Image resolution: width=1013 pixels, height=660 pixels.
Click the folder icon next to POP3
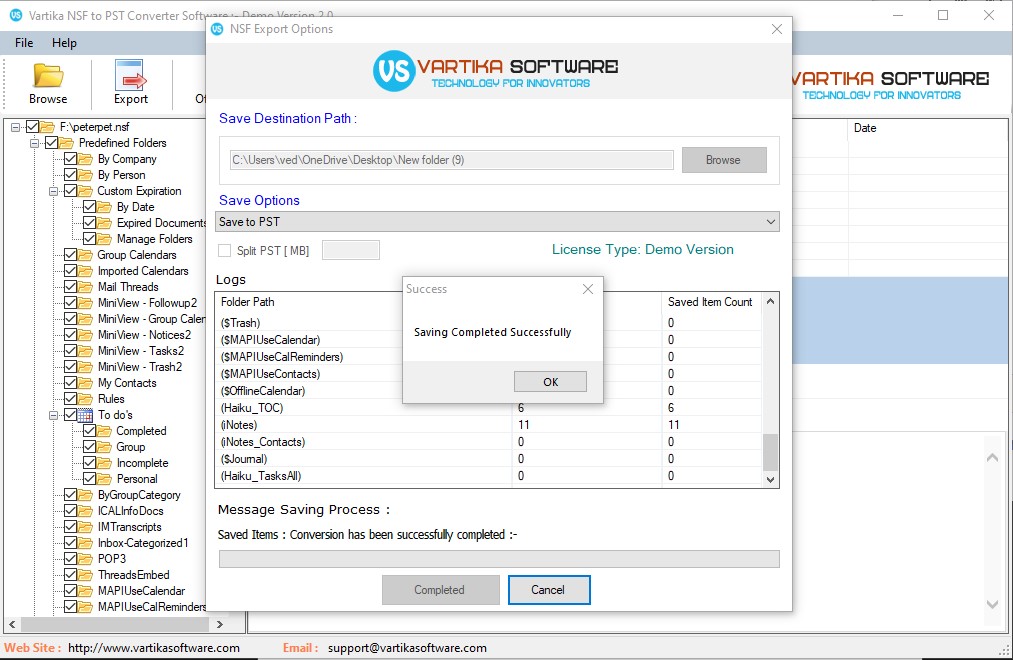(85, 559)
